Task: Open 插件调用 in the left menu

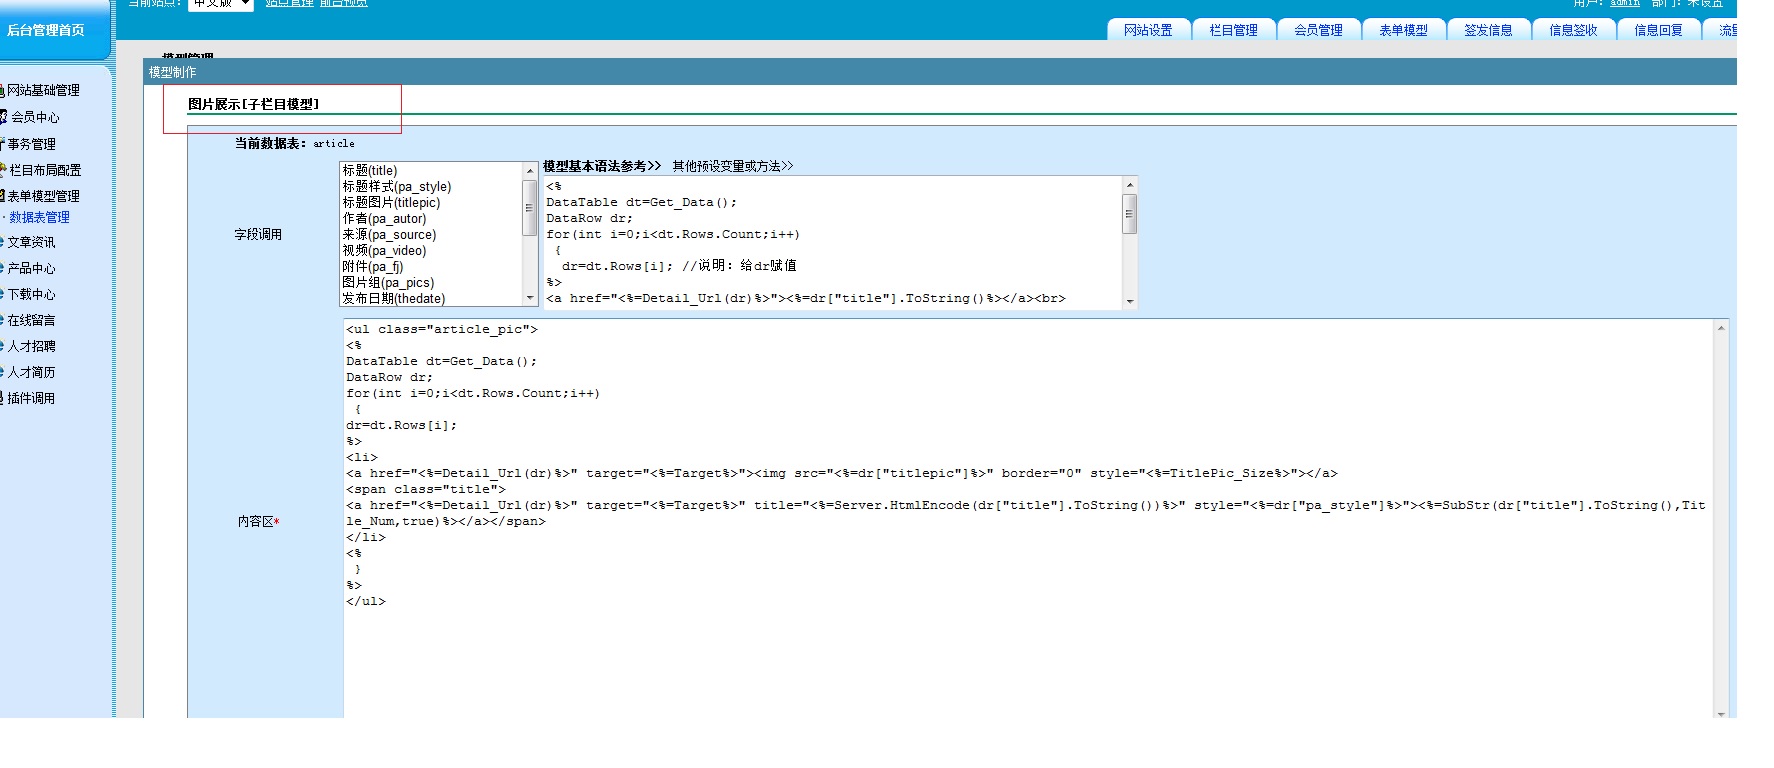Action: (31, 399)
